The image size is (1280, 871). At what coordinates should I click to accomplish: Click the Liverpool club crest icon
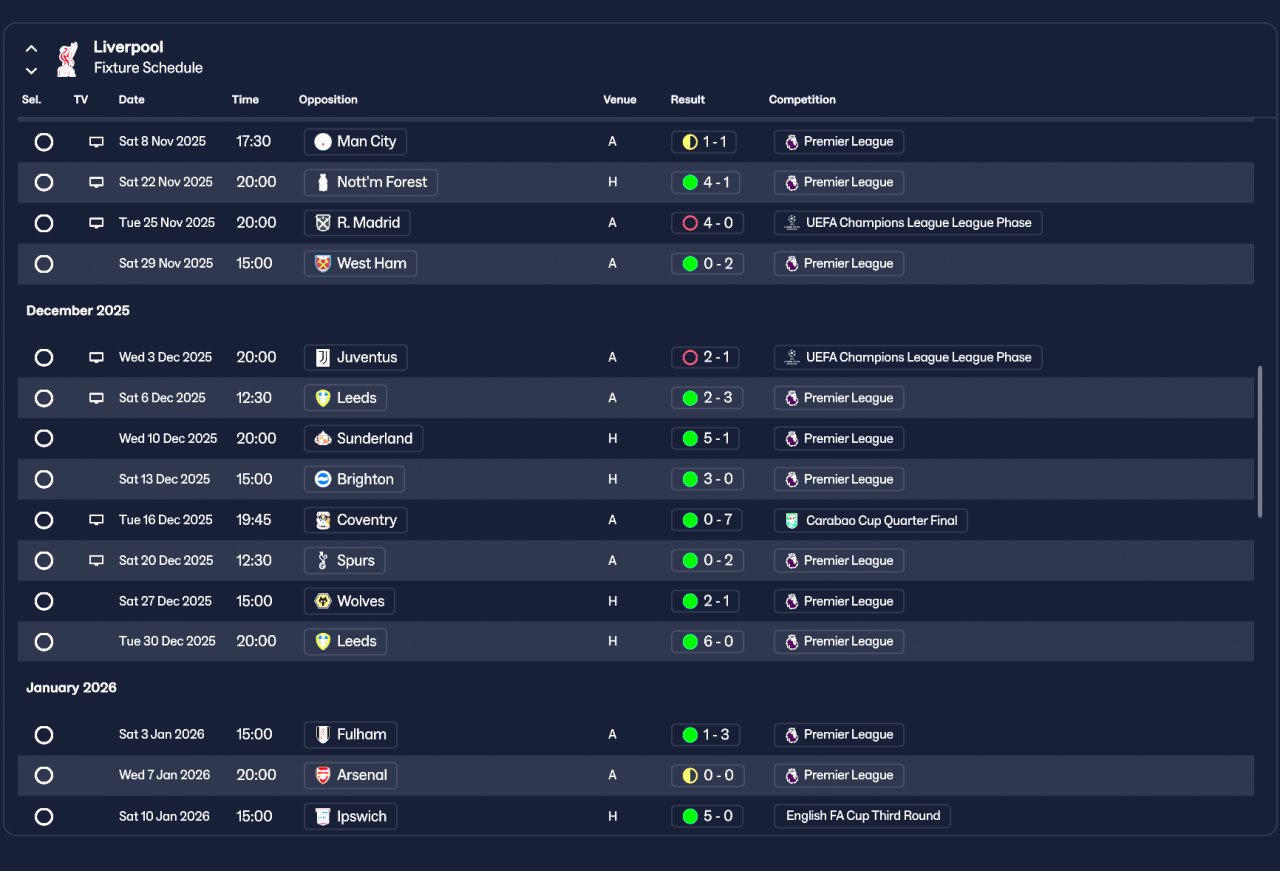pyautogui.click(x=67, y=59)
